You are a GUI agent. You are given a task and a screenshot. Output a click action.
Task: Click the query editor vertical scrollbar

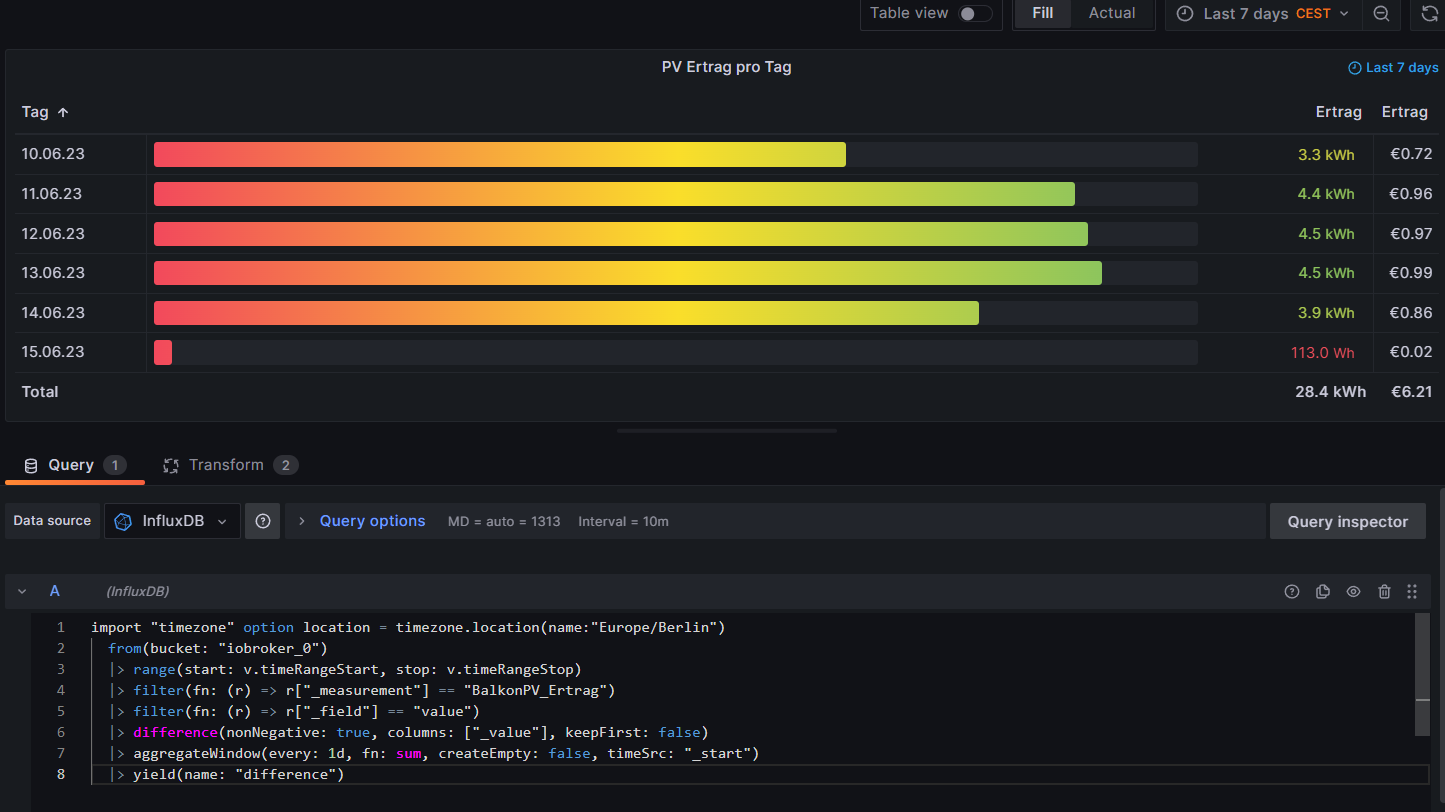(x=1422, y=675)
